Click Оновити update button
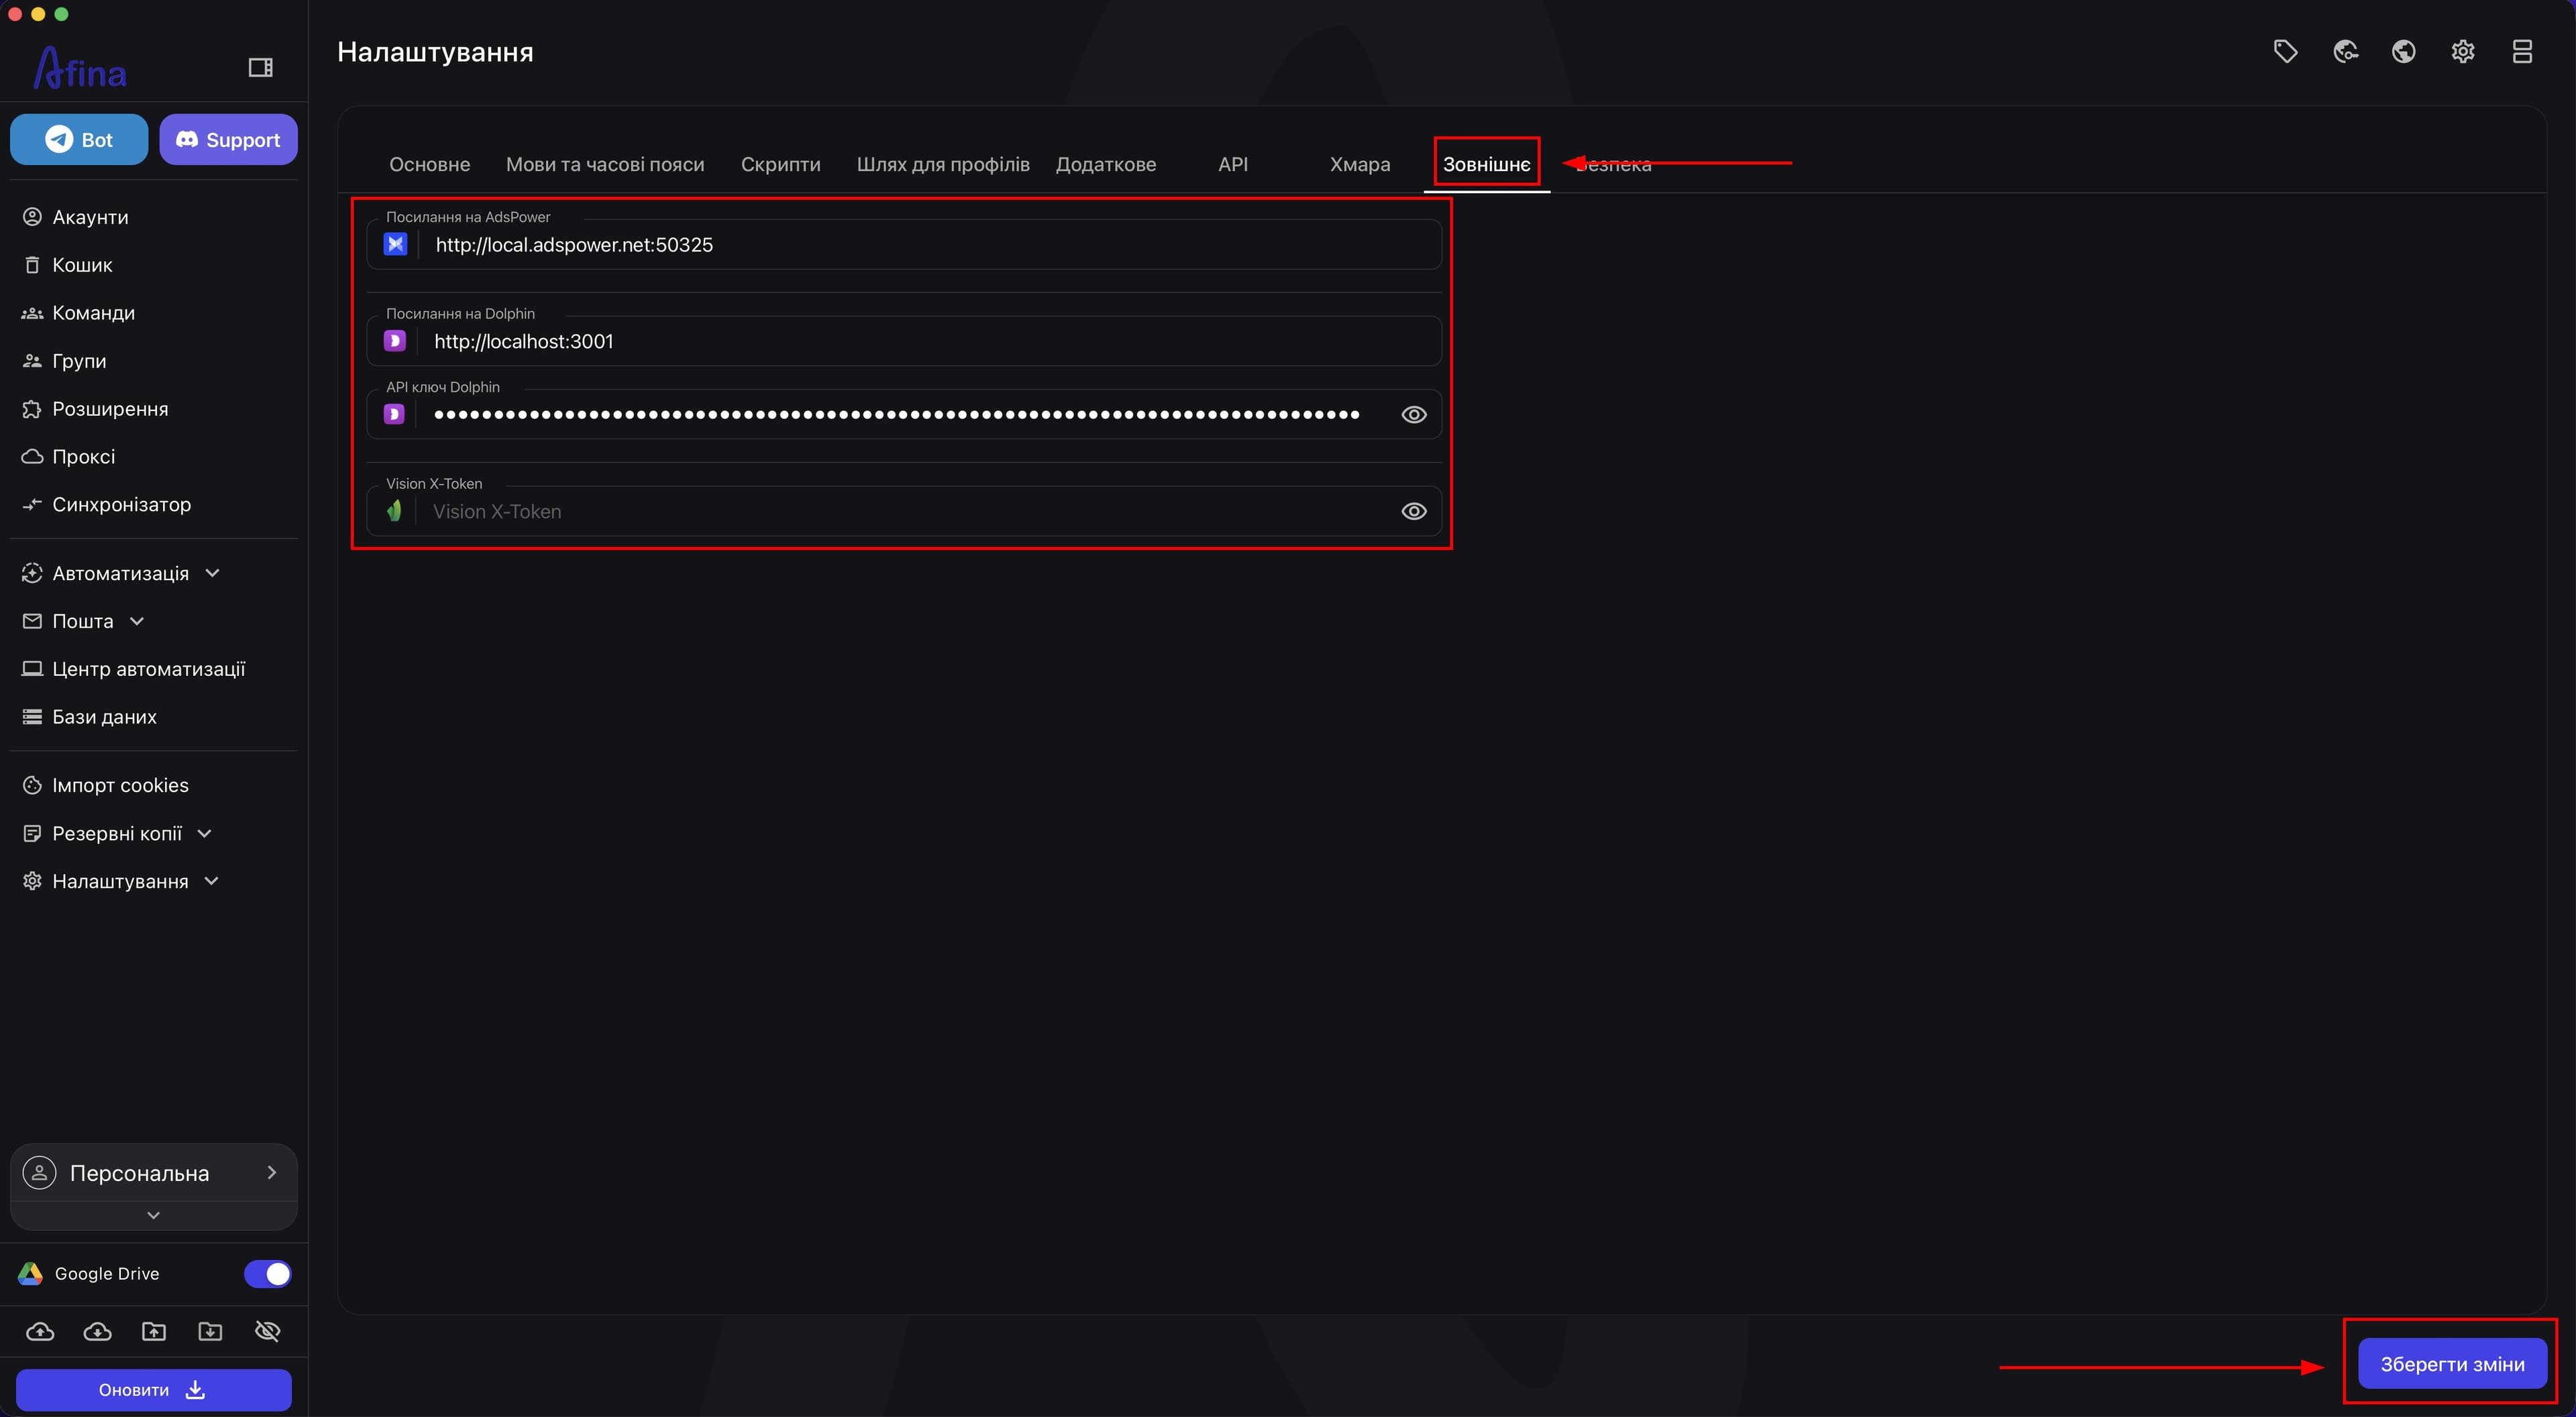The height and width of the screenshot is (1417, 2576). click(153, 1389)
